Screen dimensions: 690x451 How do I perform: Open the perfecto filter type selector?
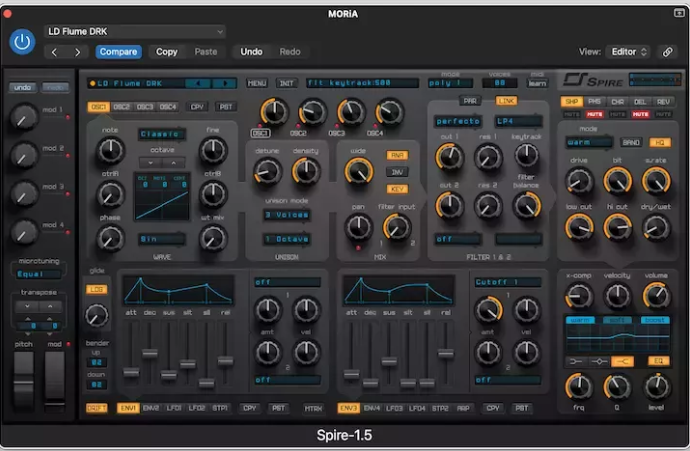click(x=458, y=121)
